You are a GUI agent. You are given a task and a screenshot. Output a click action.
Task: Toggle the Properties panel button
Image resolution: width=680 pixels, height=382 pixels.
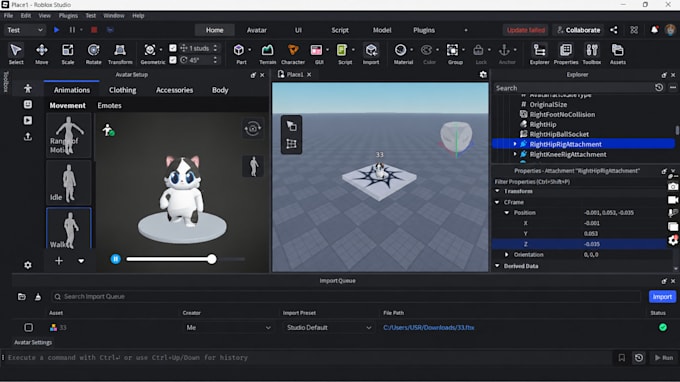[x=566, y=54]
